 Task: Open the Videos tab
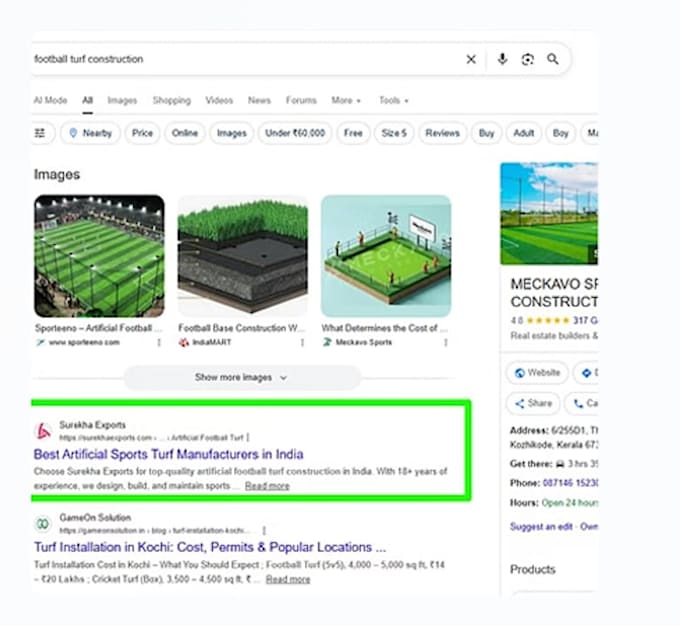(219, 100)
